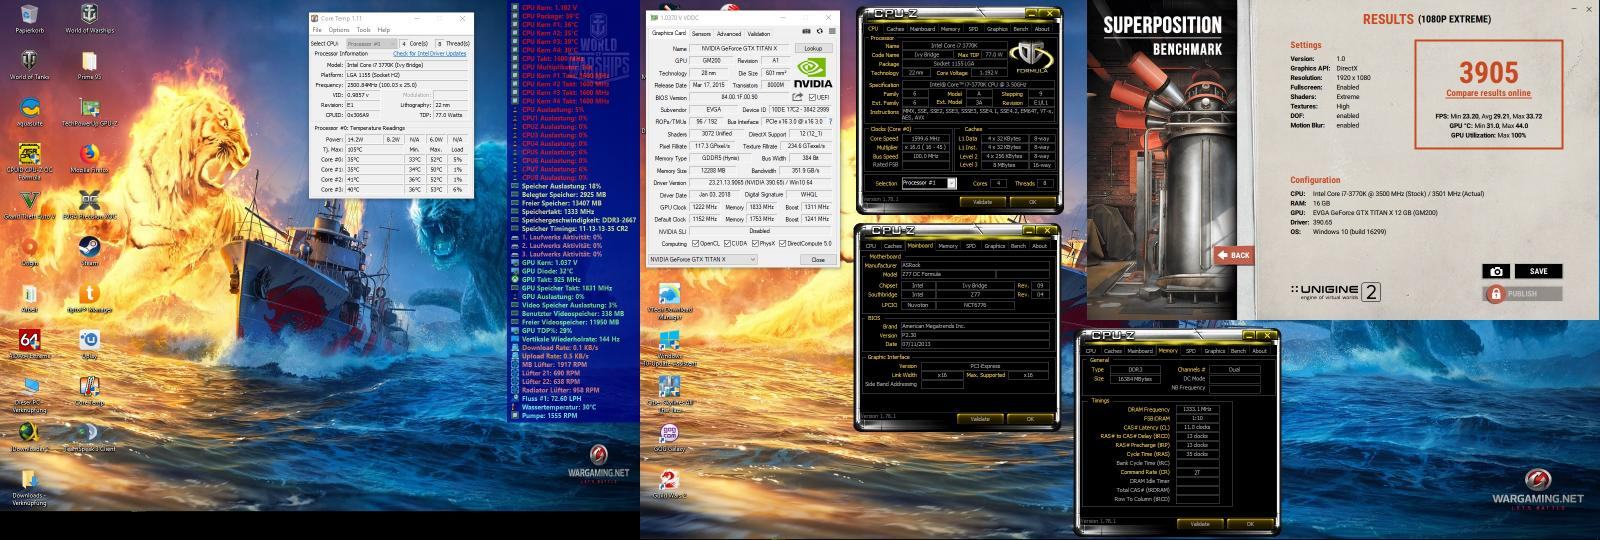
Task: Launch World of Tanks desktop shortcut
Action: click(x=29, y=65)
